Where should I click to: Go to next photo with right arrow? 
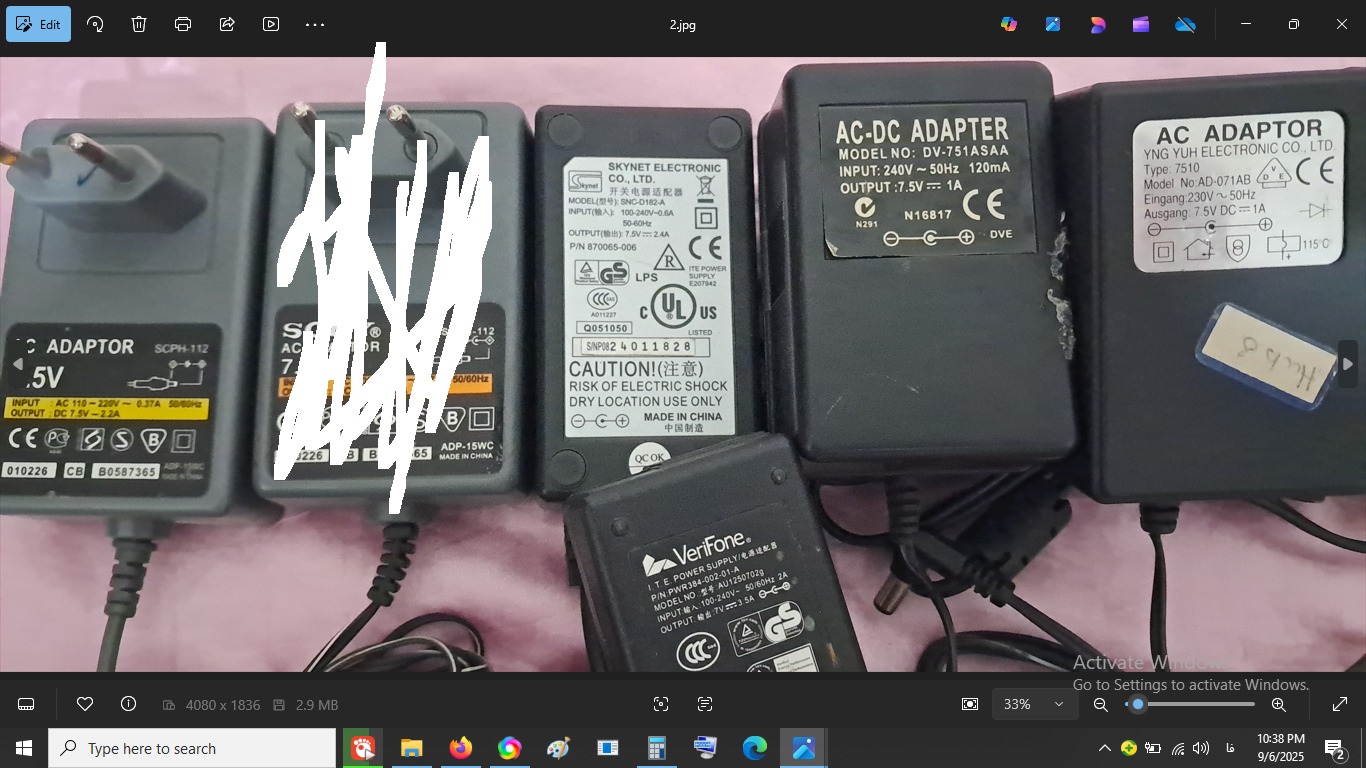click(x=1348, y=364)
